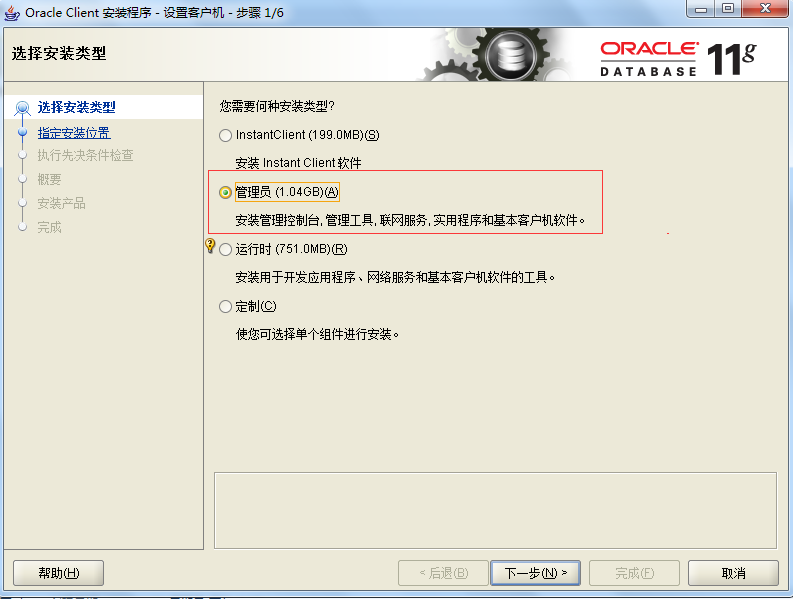Click the 下一步(N) button
Viewport: 793px width, 599px height.
tap(535, 573)
